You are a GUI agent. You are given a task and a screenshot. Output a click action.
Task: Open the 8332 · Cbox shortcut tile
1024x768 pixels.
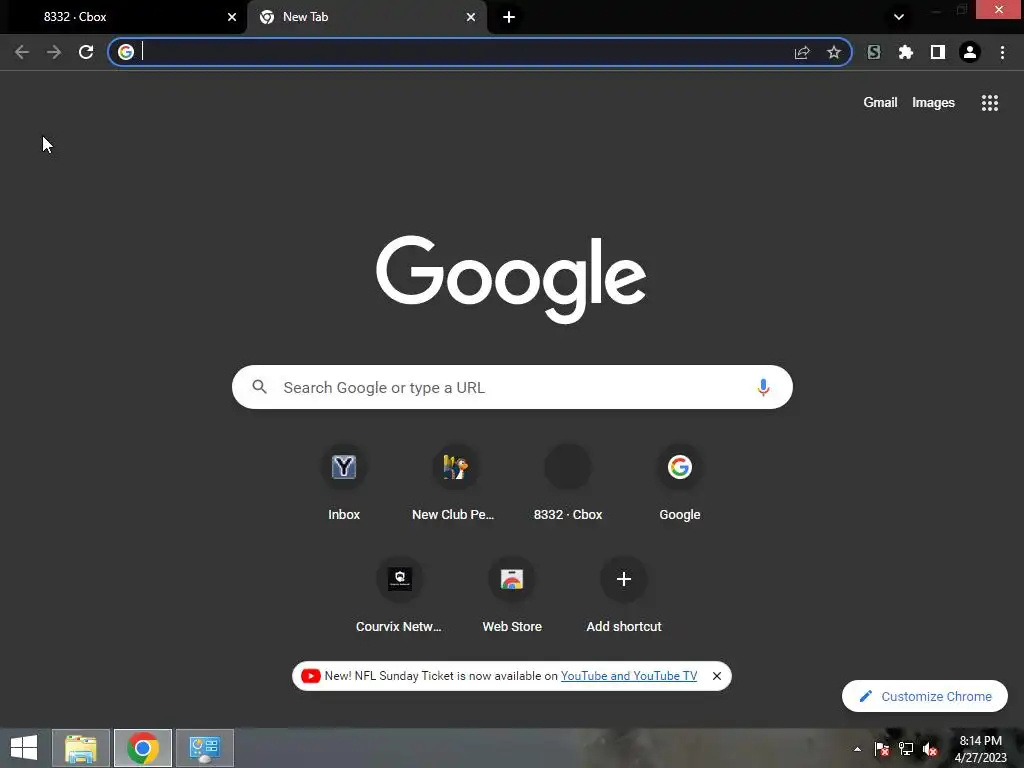(x=568, y=484)
